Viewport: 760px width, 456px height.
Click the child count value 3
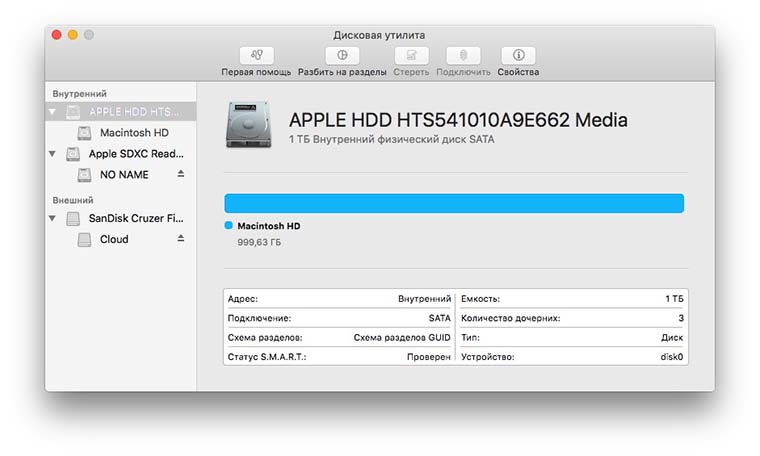[681, 318]
